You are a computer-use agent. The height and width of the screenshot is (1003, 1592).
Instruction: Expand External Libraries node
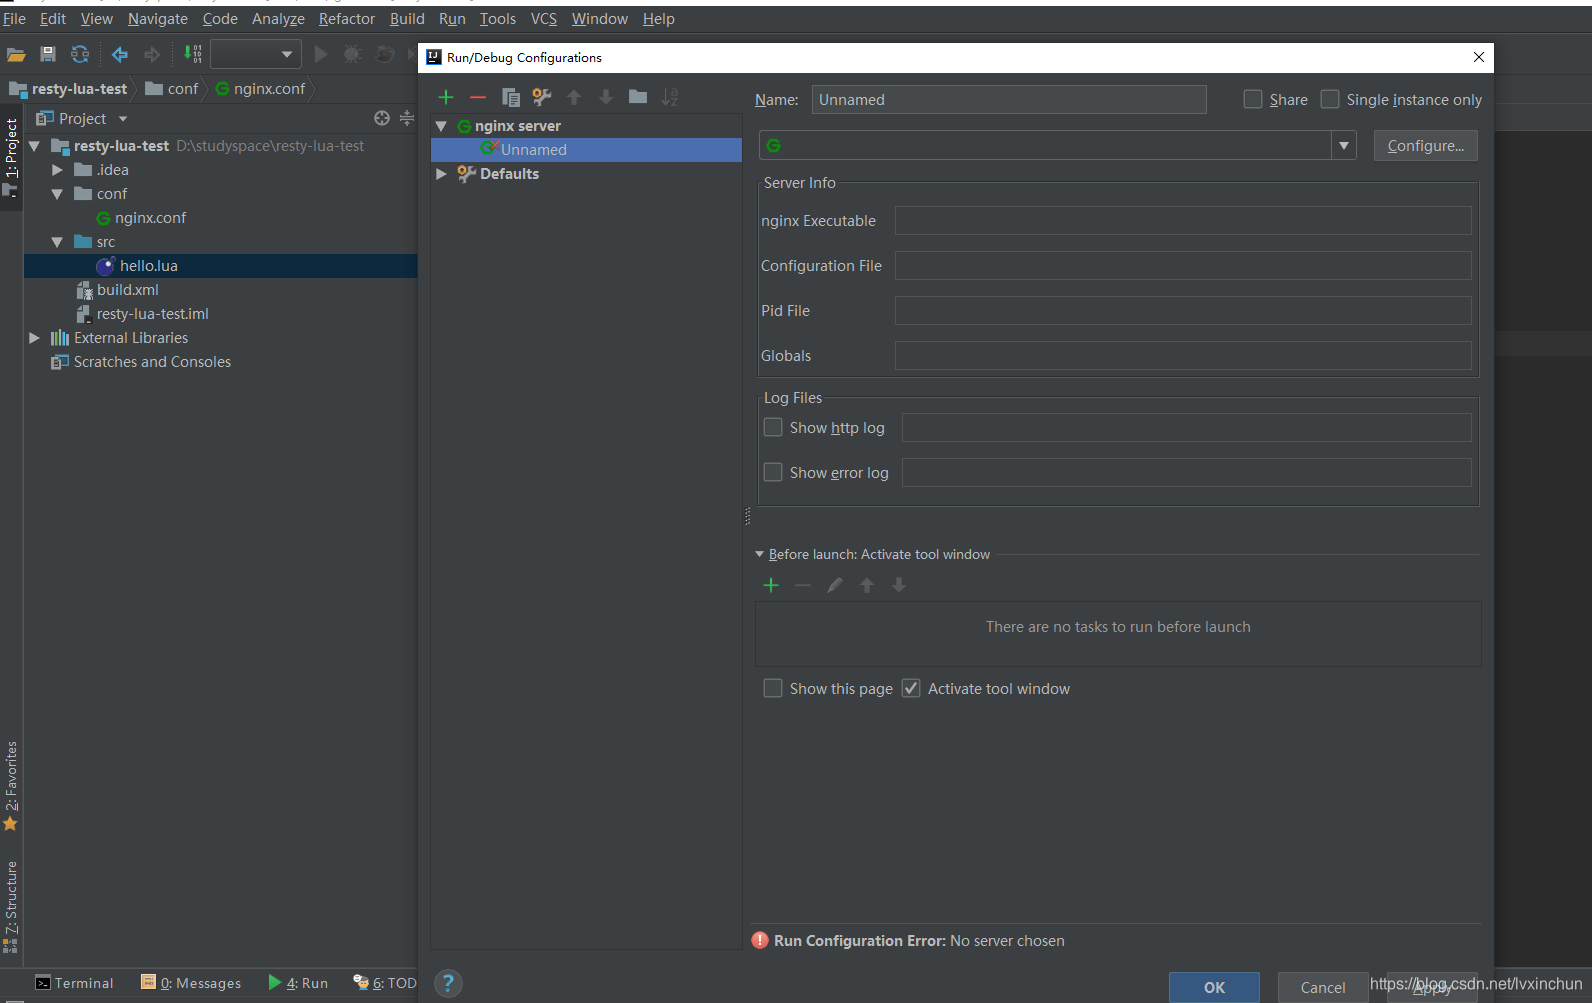[34, 338]
